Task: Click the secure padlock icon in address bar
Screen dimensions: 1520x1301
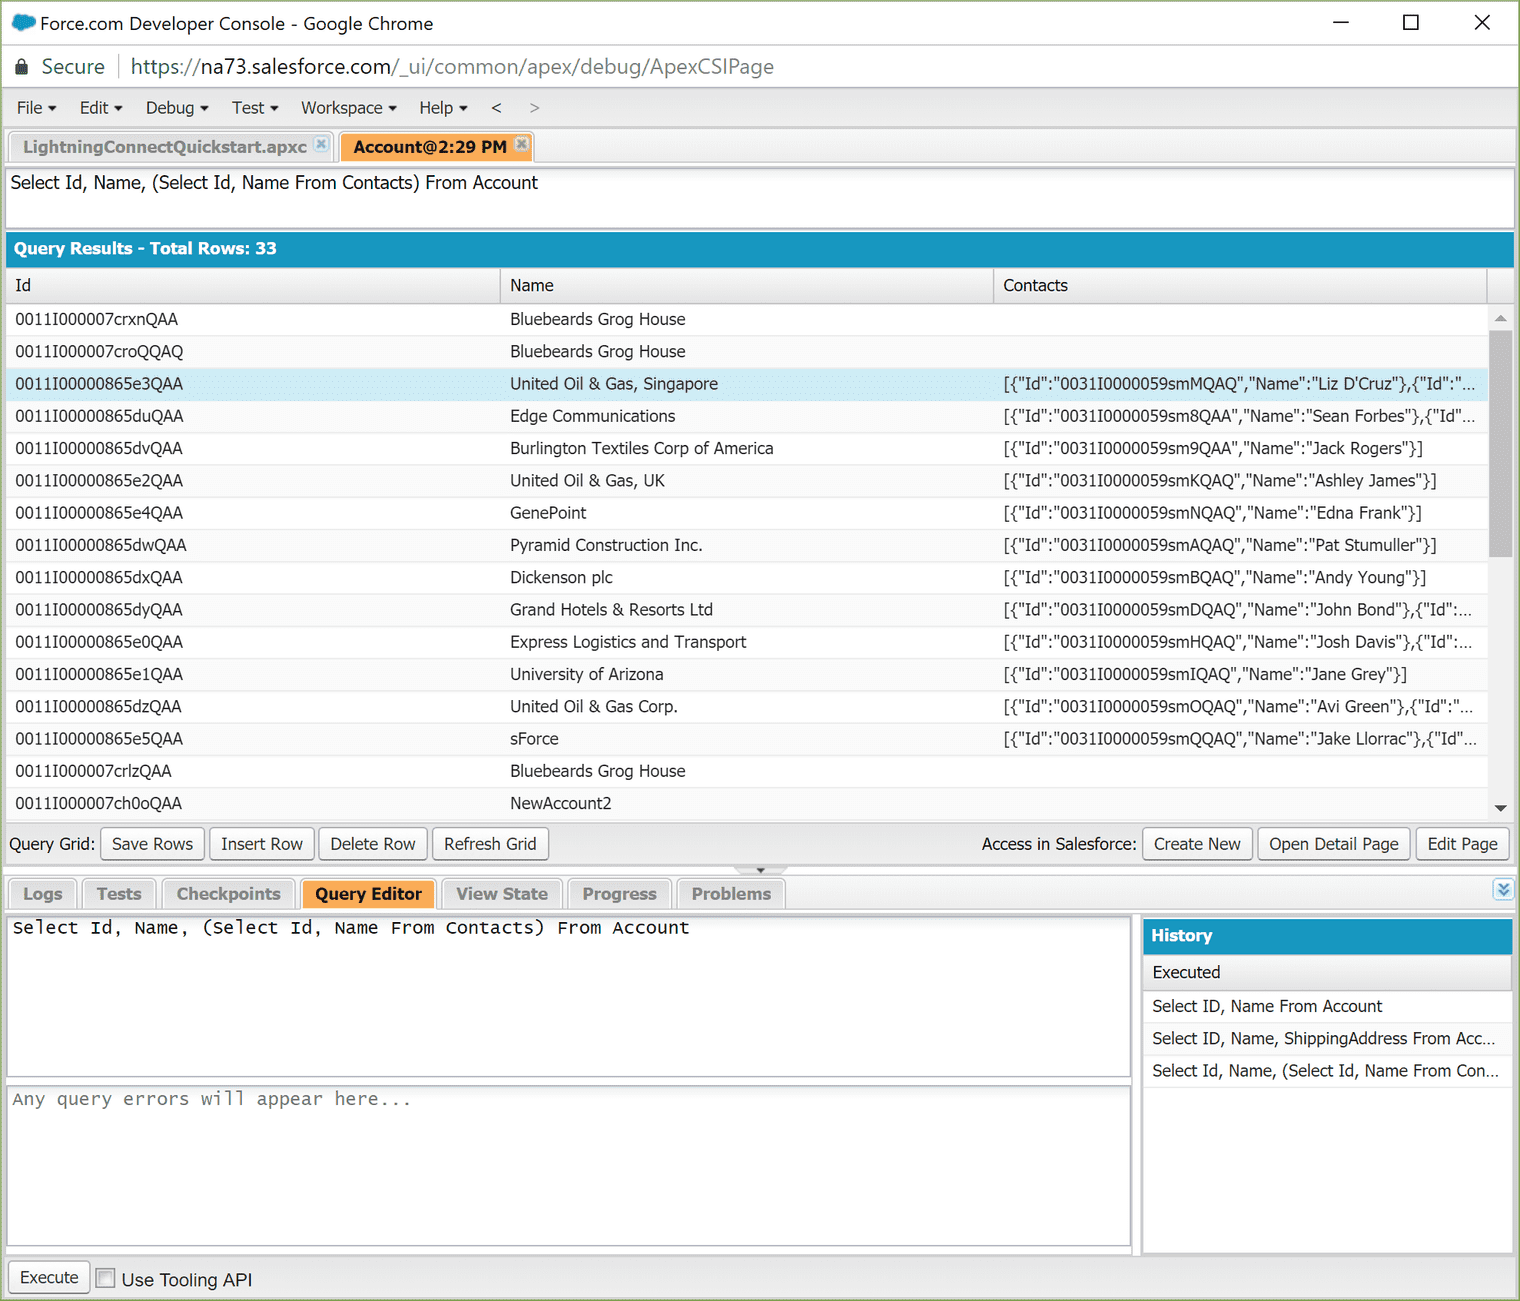Action: click(22, 67)
